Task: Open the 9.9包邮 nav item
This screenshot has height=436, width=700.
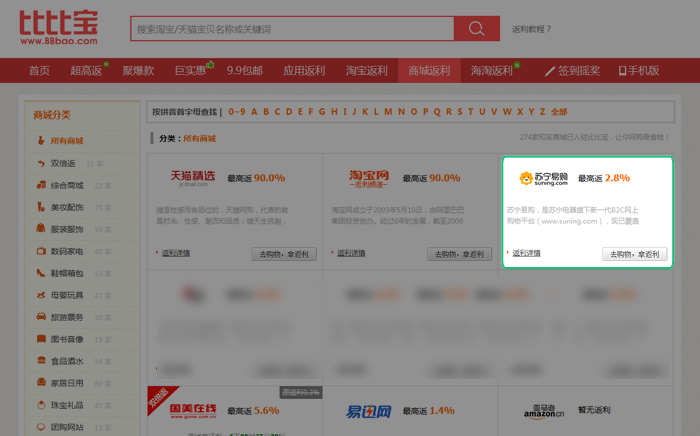Action: pyautogui.click(x=245, y=71)
